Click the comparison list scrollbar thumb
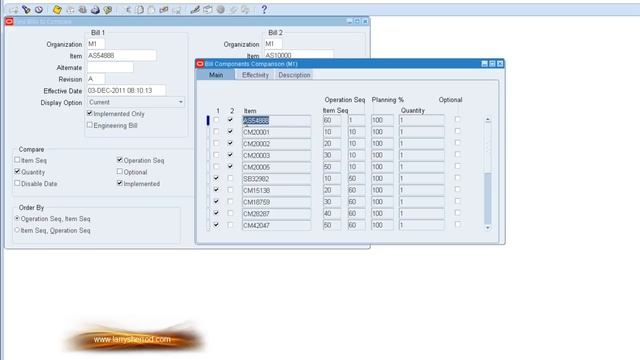 point(488,198)
